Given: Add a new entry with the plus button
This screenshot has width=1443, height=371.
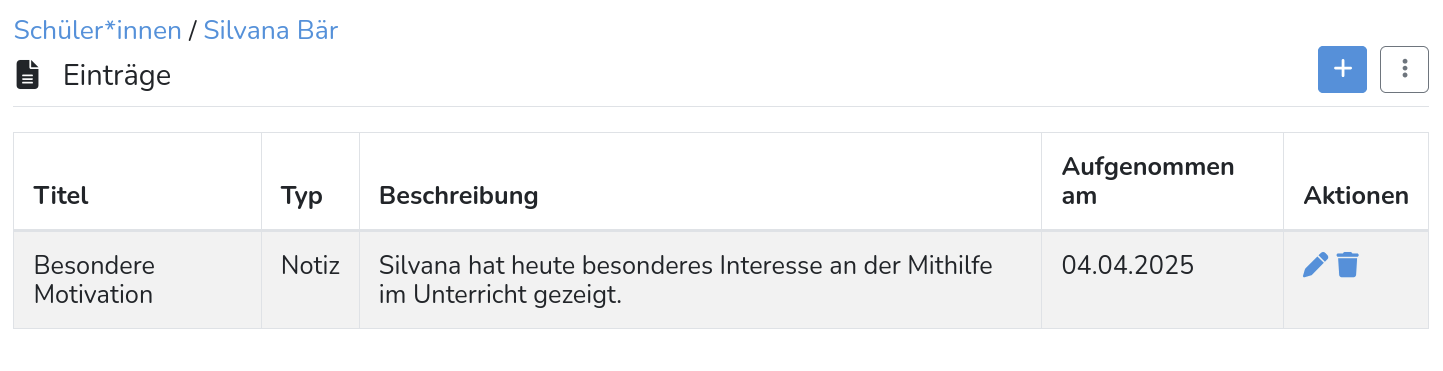Looking at the screenshot, I should click(1342, 69).
